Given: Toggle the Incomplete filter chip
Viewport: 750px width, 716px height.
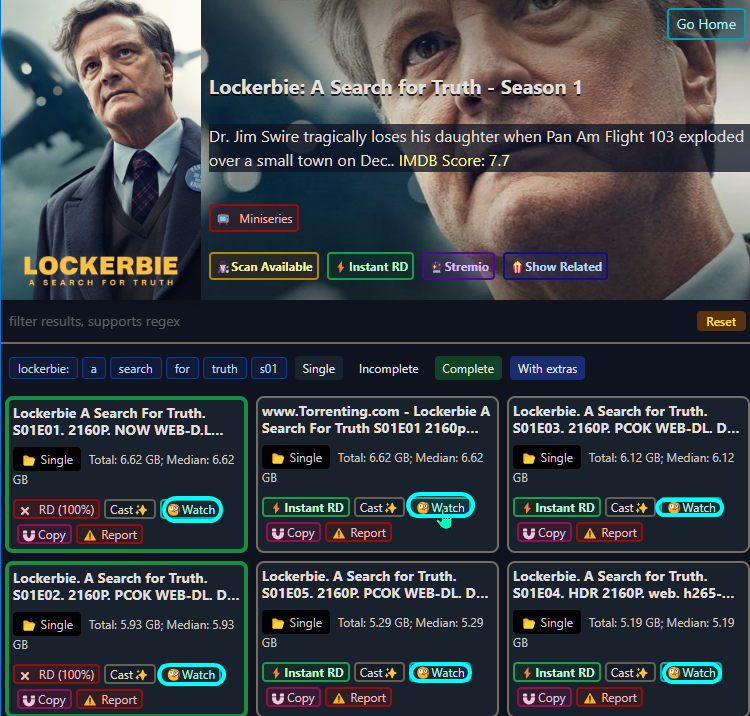Looking at the screenshot, I should coord(388,369).
